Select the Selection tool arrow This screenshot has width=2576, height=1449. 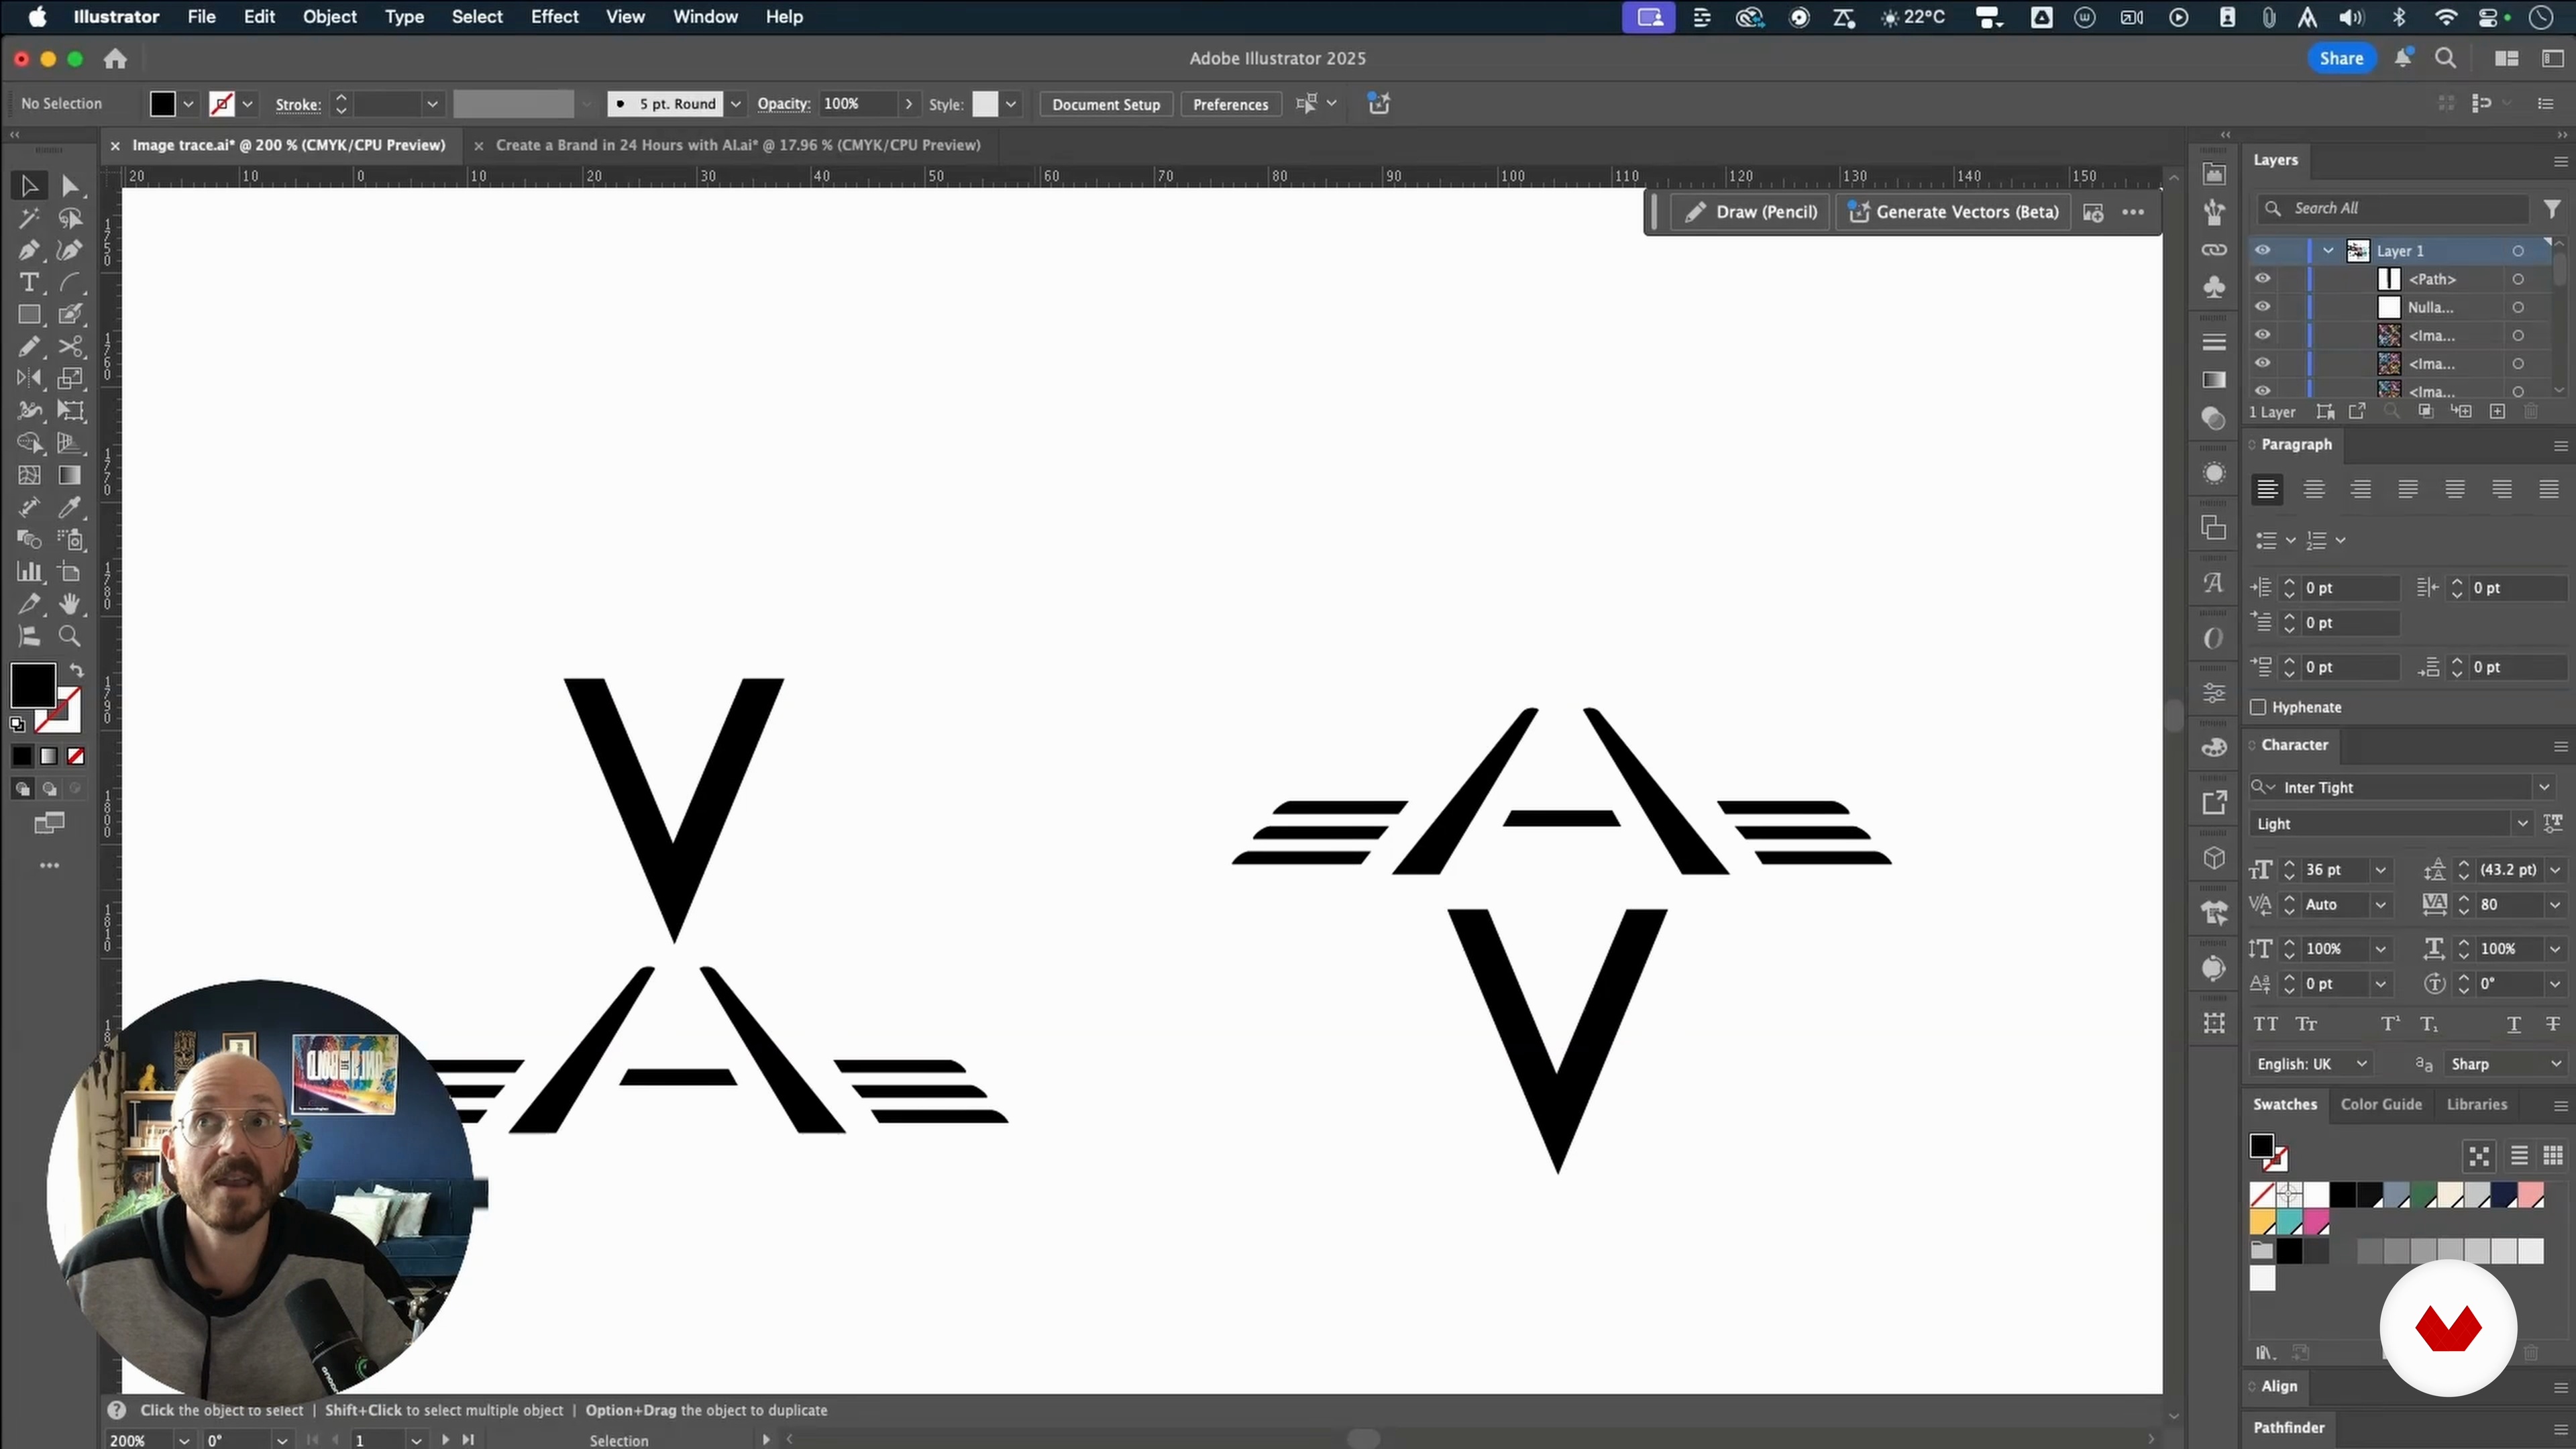29,186
